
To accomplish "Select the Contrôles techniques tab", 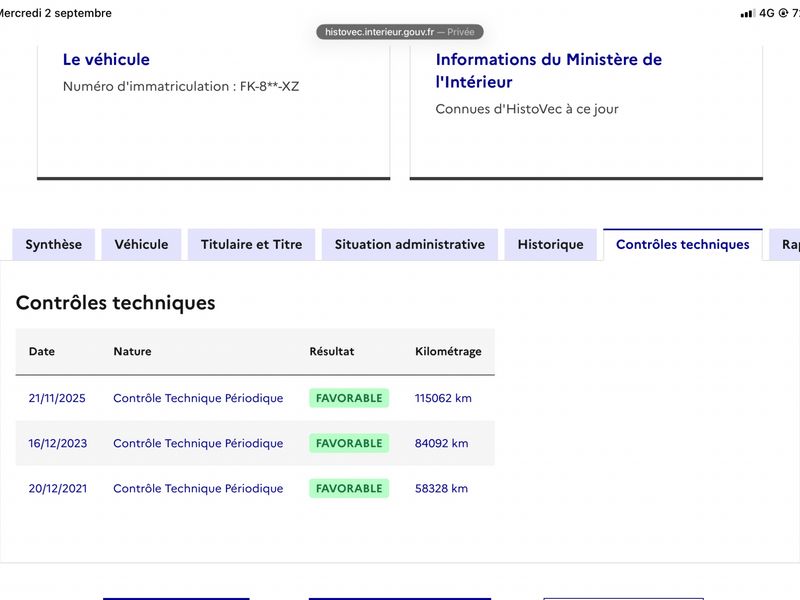I will click(x=683, y=244).
